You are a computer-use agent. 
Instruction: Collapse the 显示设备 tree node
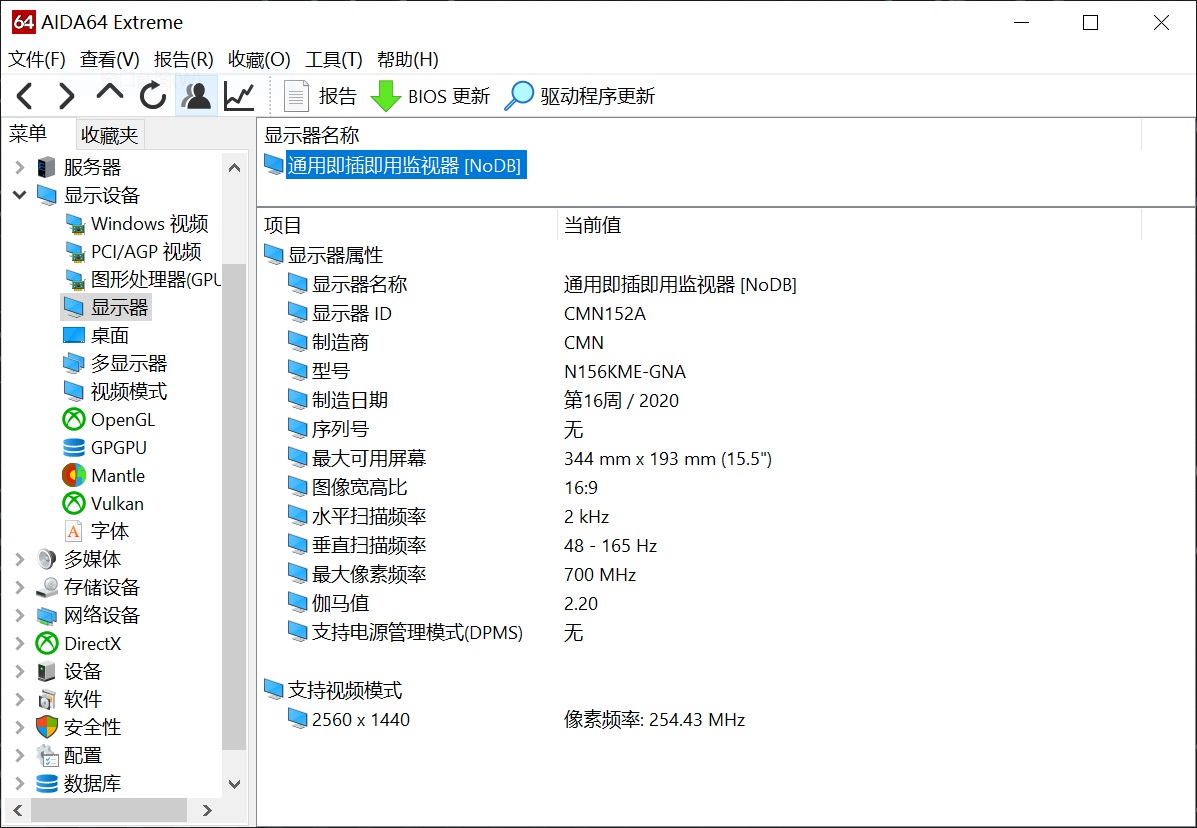click(20, 195)
